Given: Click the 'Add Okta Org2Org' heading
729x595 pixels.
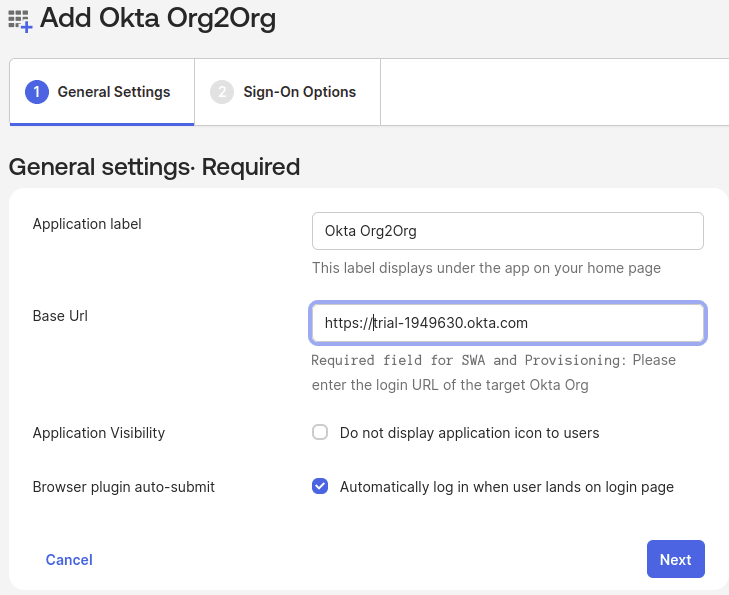Looking at the screenshot, I should (x=158, y=19).
